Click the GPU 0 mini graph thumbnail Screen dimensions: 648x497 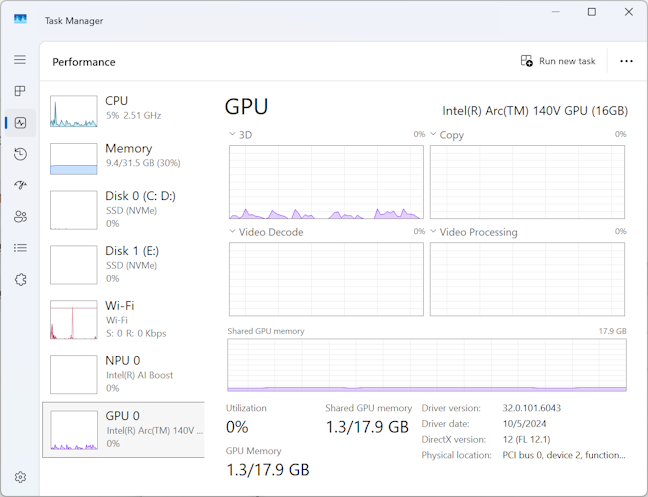pos(74,430)
